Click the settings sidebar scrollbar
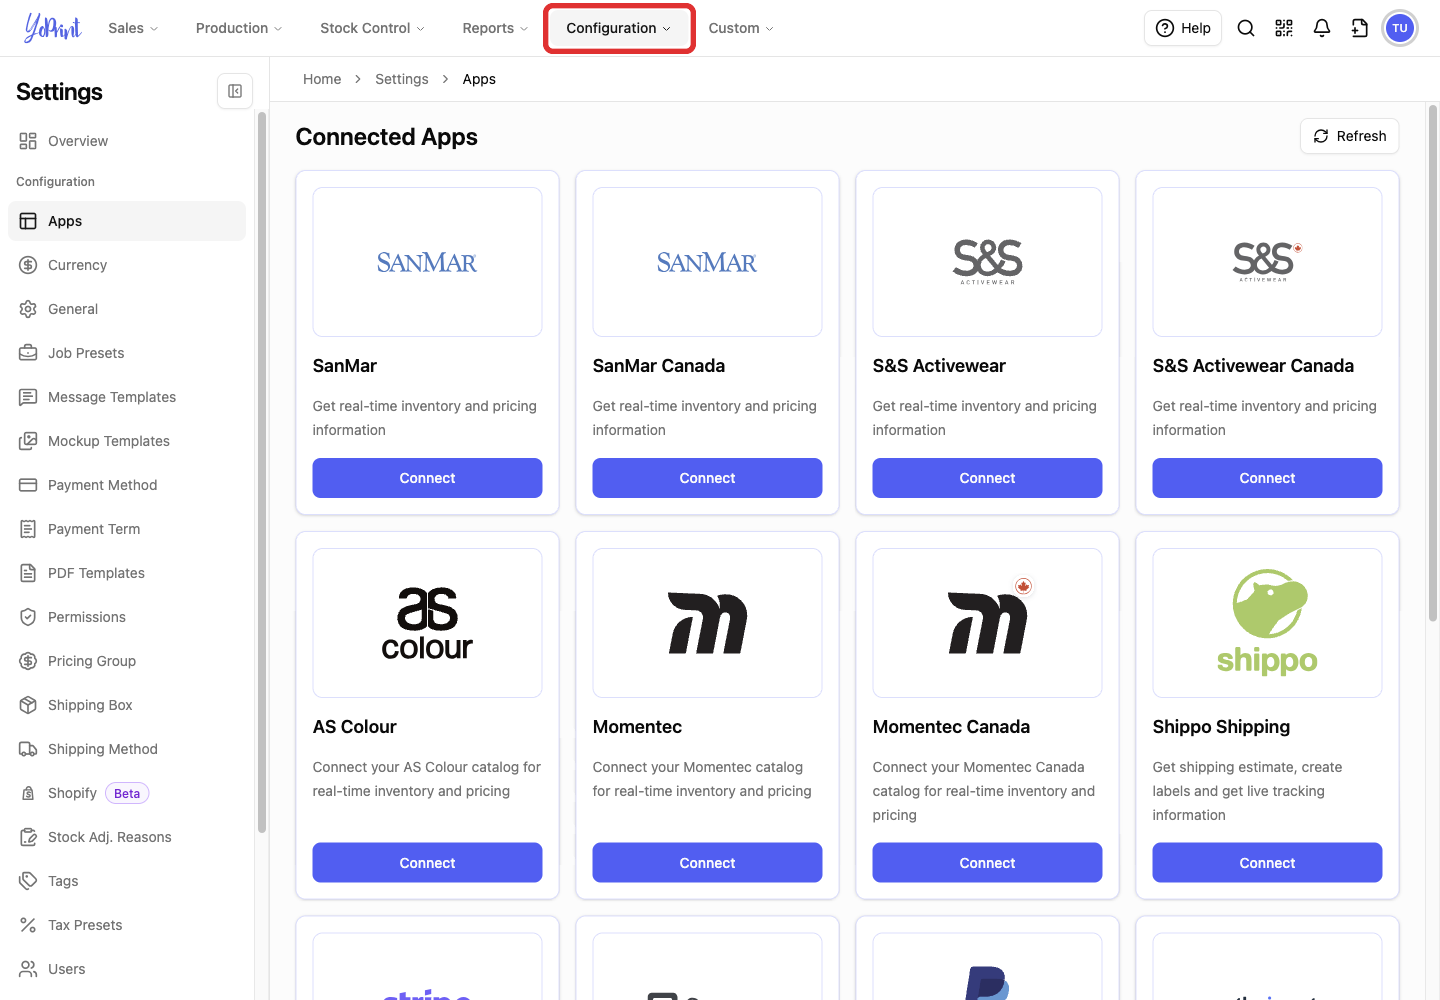Image resolution: width=1440 pixels, height=1000 pixels. 262,472
